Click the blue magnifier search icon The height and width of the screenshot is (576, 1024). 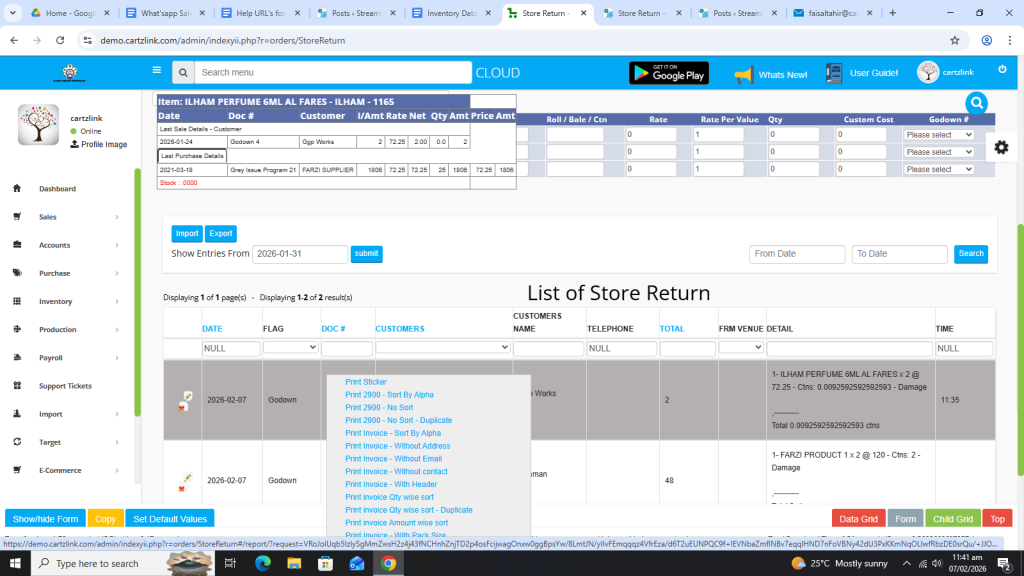[x=976, y=103]
